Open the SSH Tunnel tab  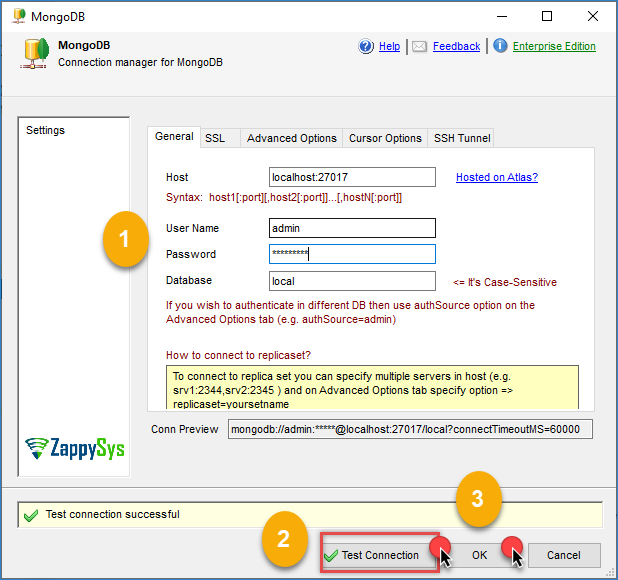pos(462,138)
